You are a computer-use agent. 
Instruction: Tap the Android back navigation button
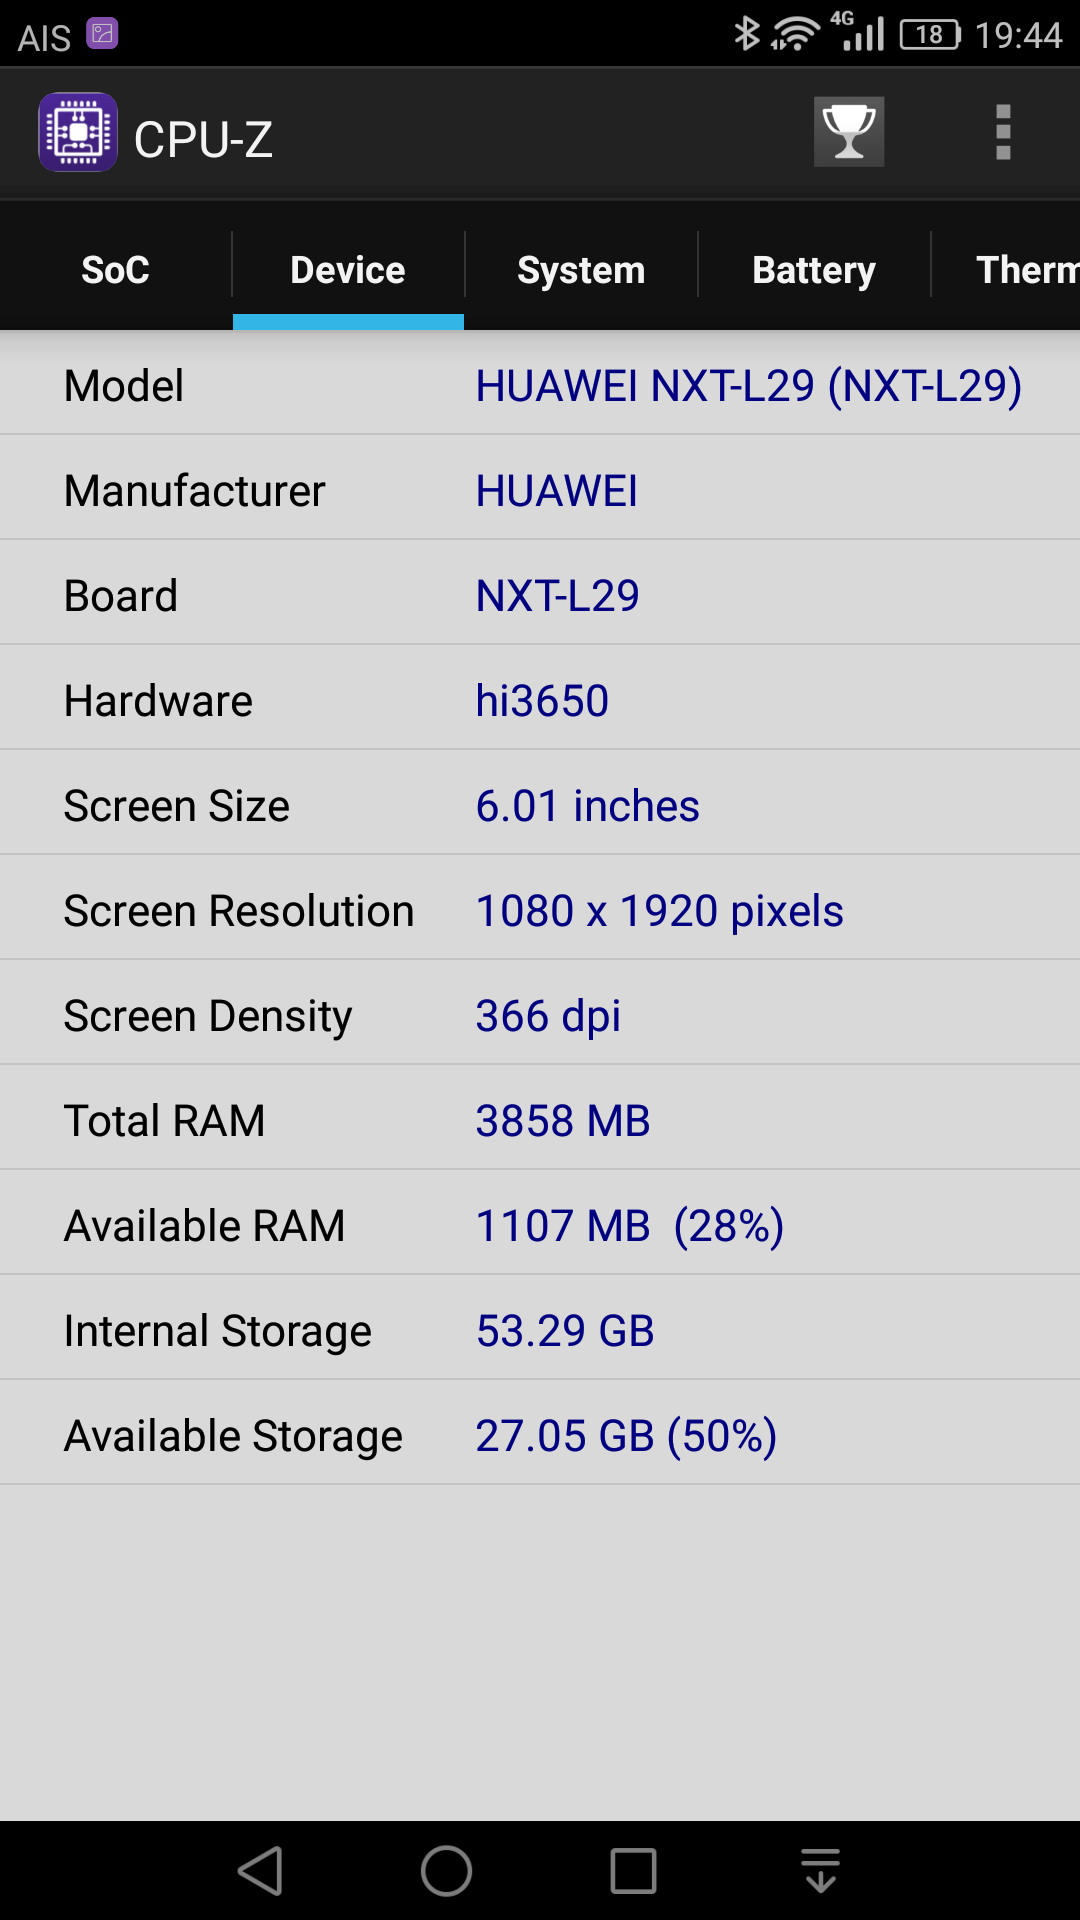coord(261,1871)
